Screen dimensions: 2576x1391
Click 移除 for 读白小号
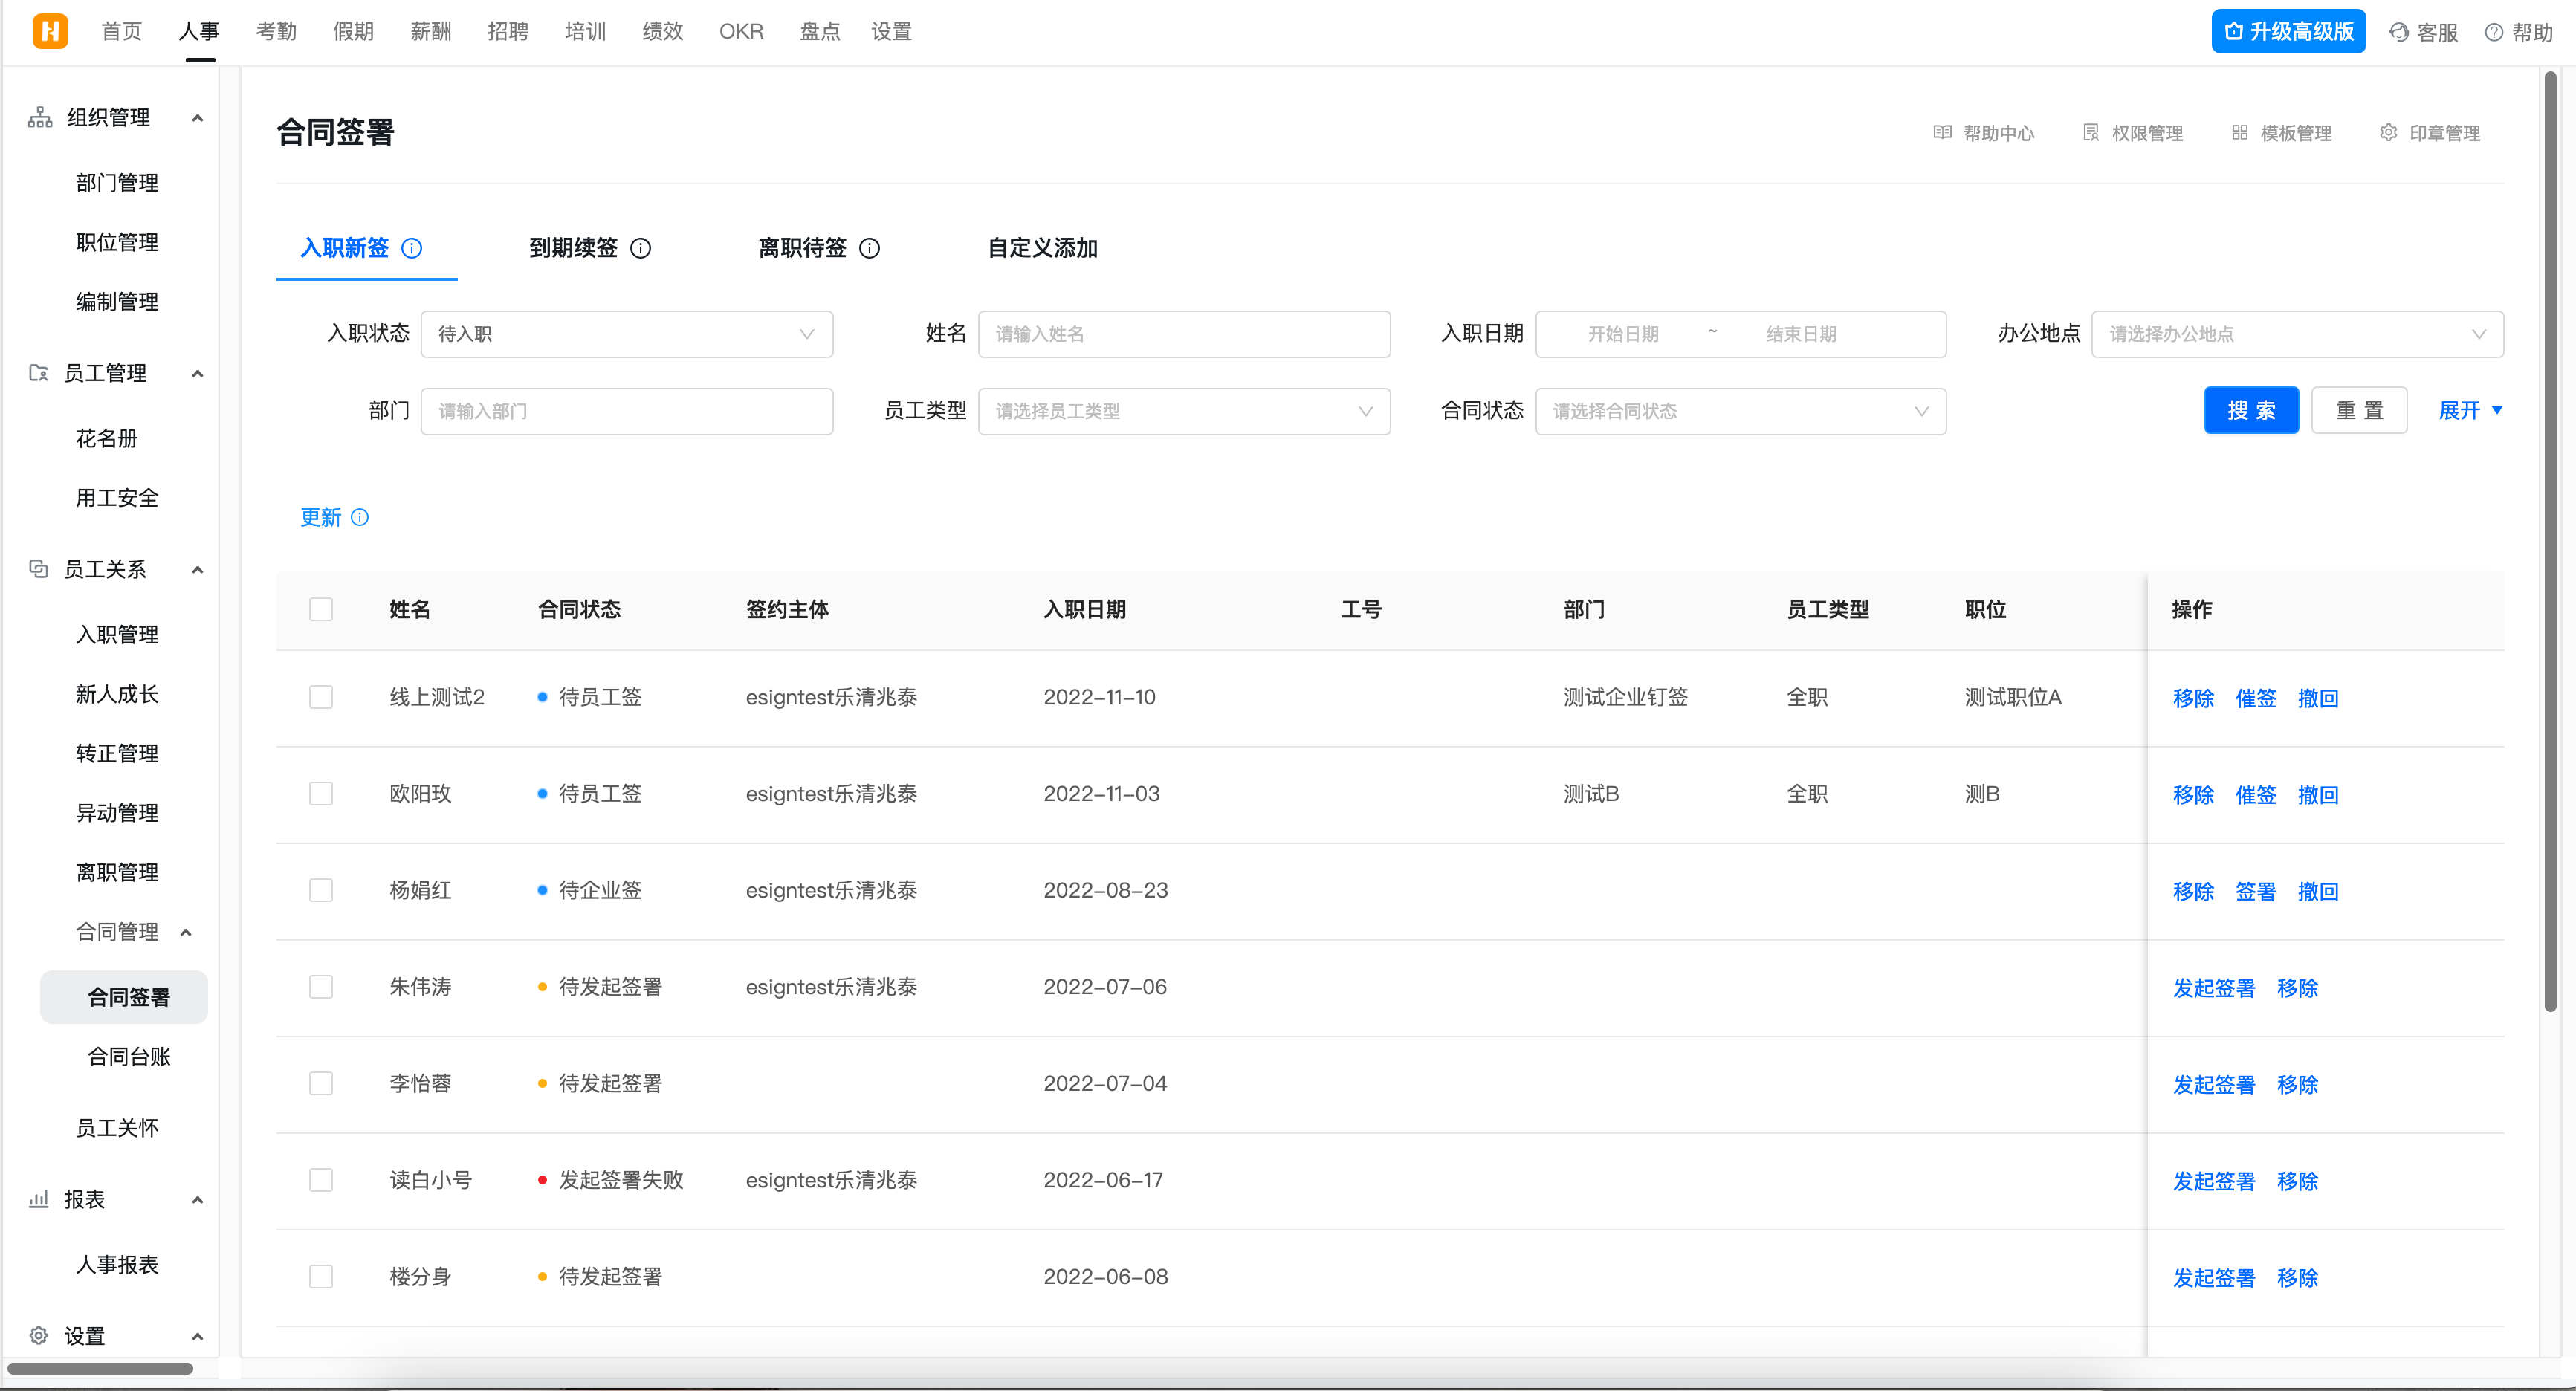pyautogui.click(x=2297, y=1181)
